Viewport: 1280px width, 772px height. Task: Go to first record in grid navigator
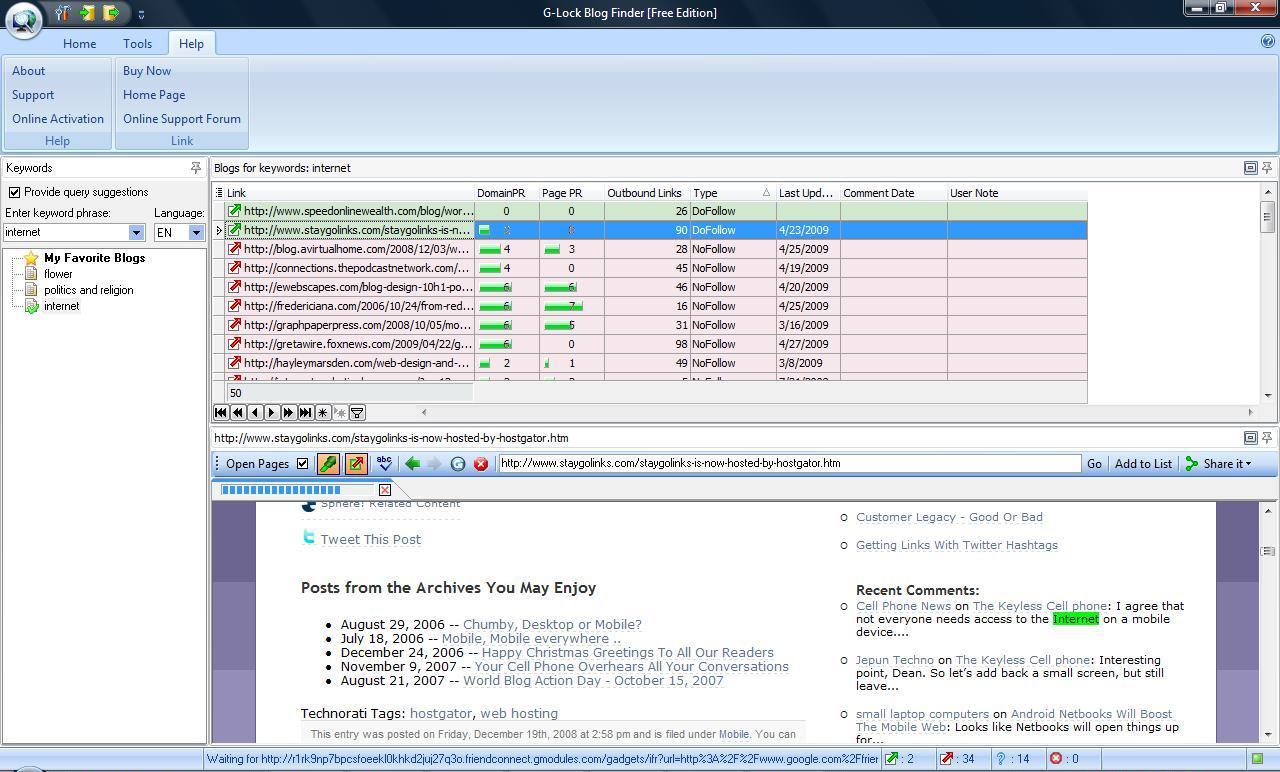[221, 412]
